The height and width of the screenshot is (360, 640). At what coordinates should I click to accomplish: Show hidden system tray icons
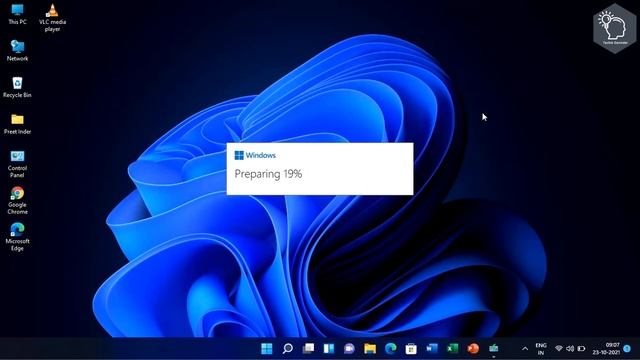click(525, 349)
